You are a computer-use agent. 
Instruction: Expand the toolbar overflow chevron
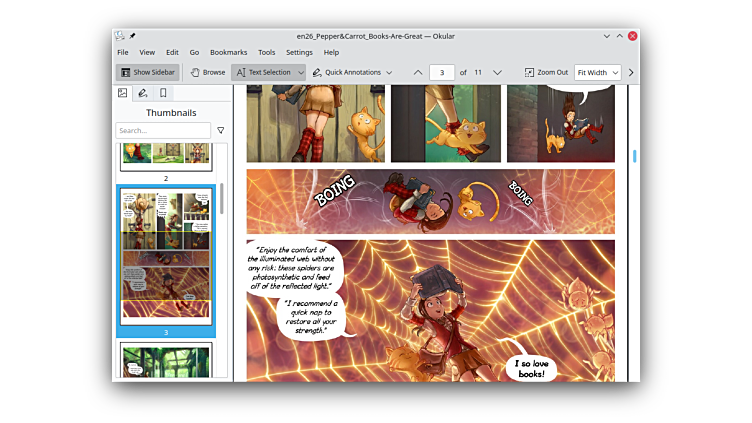[631, 72]
